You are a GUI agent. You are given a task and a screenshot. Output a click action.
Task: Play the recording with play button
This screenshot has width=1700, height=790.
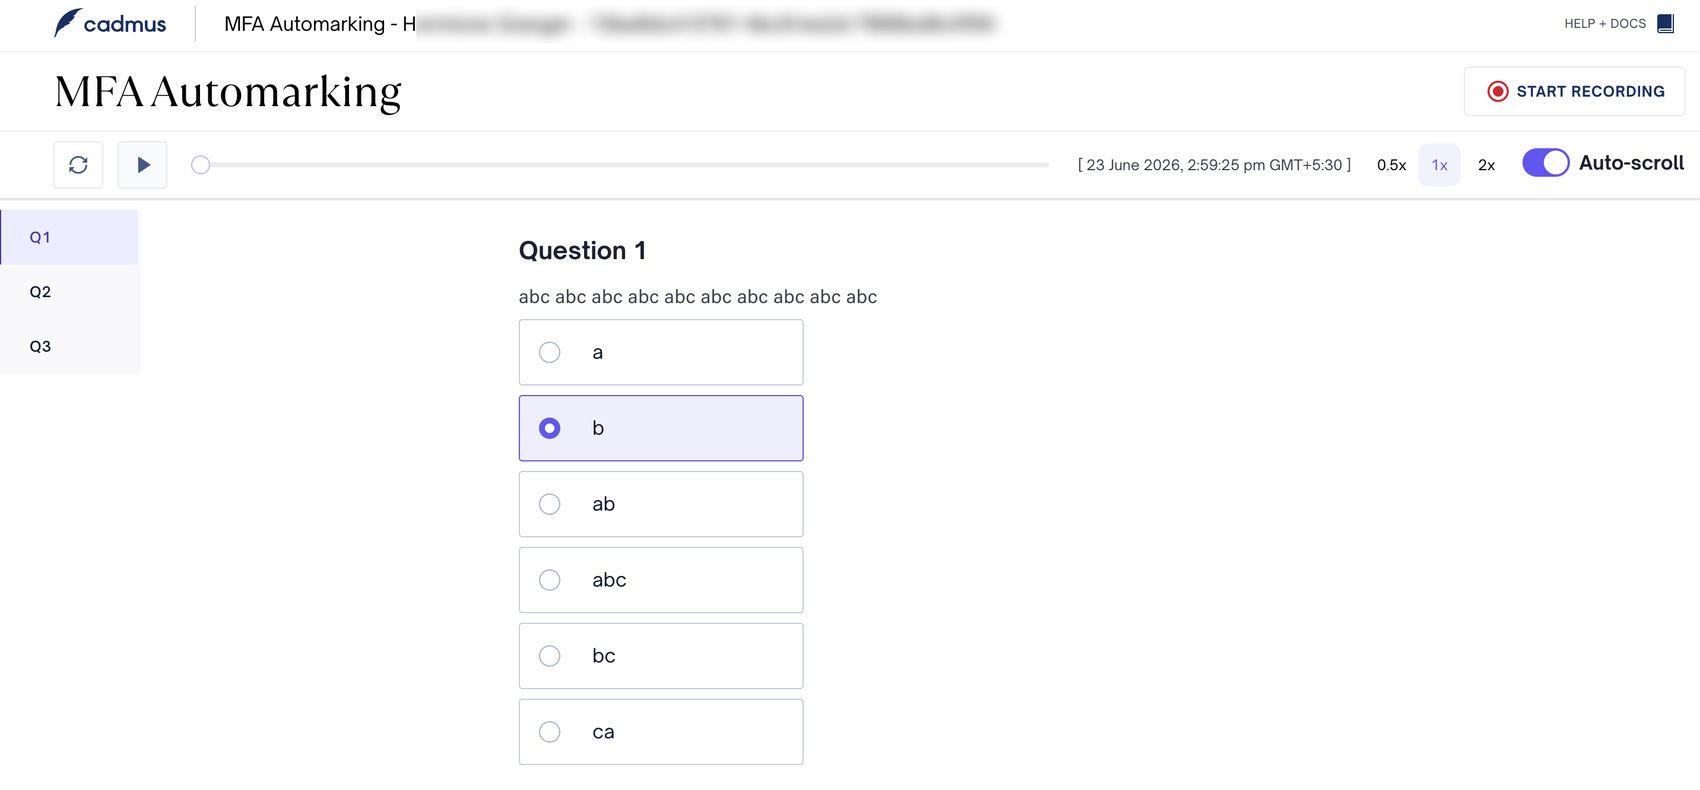[143, 165]
